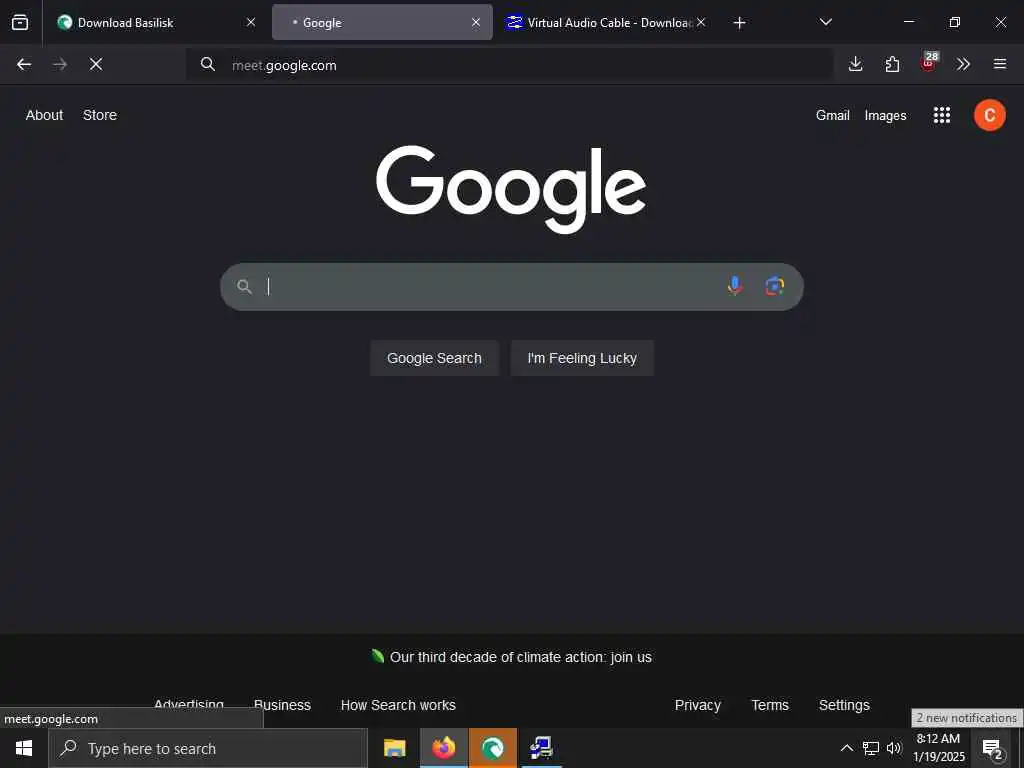Open the About link

tap(44, 115)
